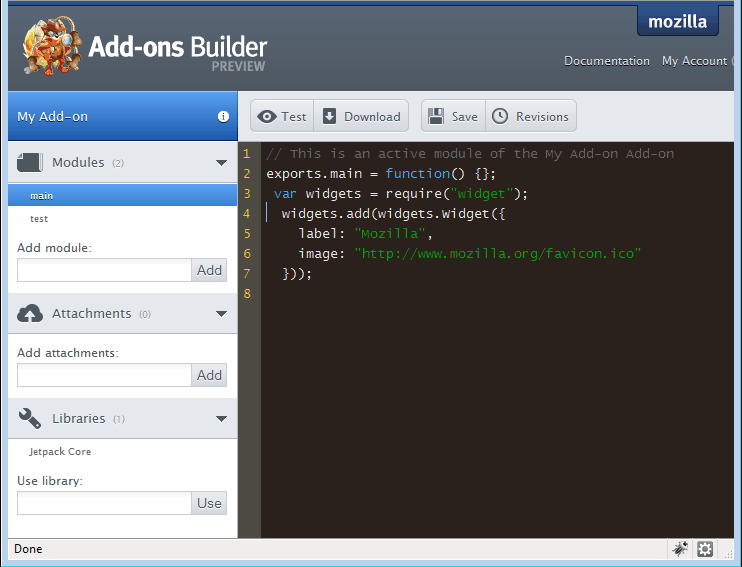The image size is (742, 567).
Task: Collapse the Modules section arrow
Action: click(x=221, y=163)
